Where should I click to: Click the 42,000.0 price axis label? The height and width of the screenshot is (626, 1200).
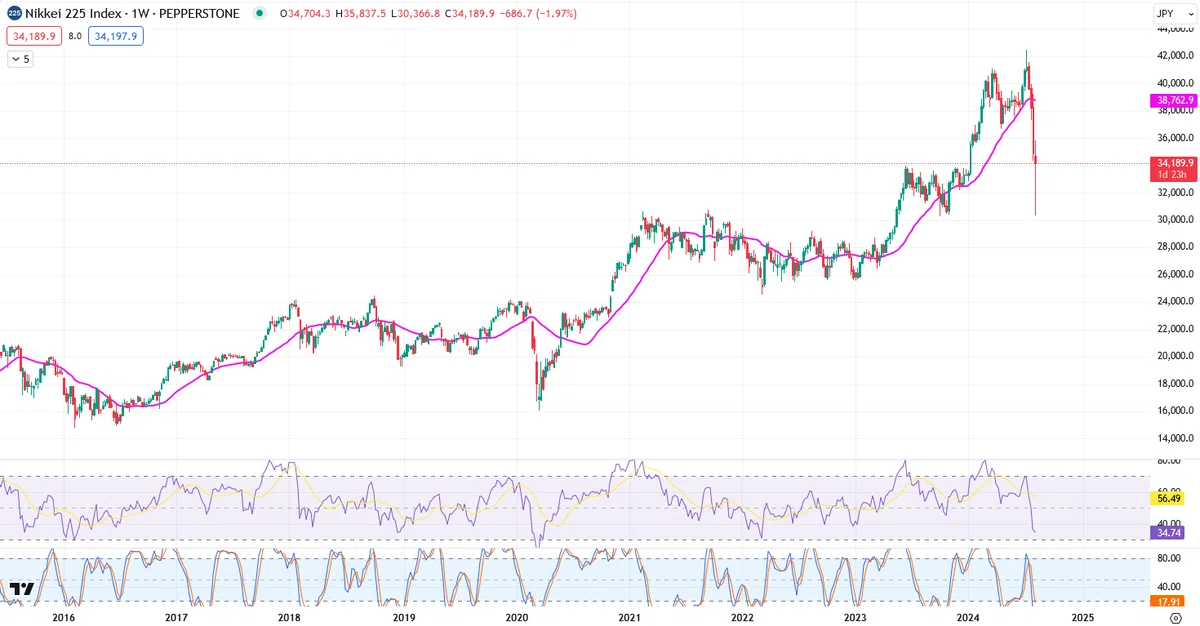pos(1176,55)
